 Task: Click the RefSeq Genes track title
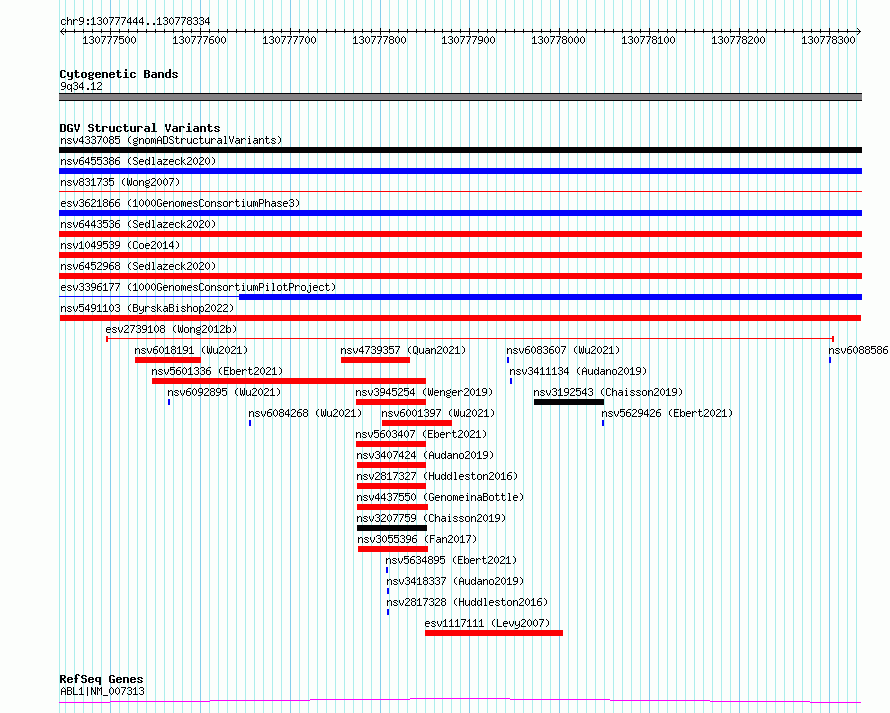(x=101, y=679)
